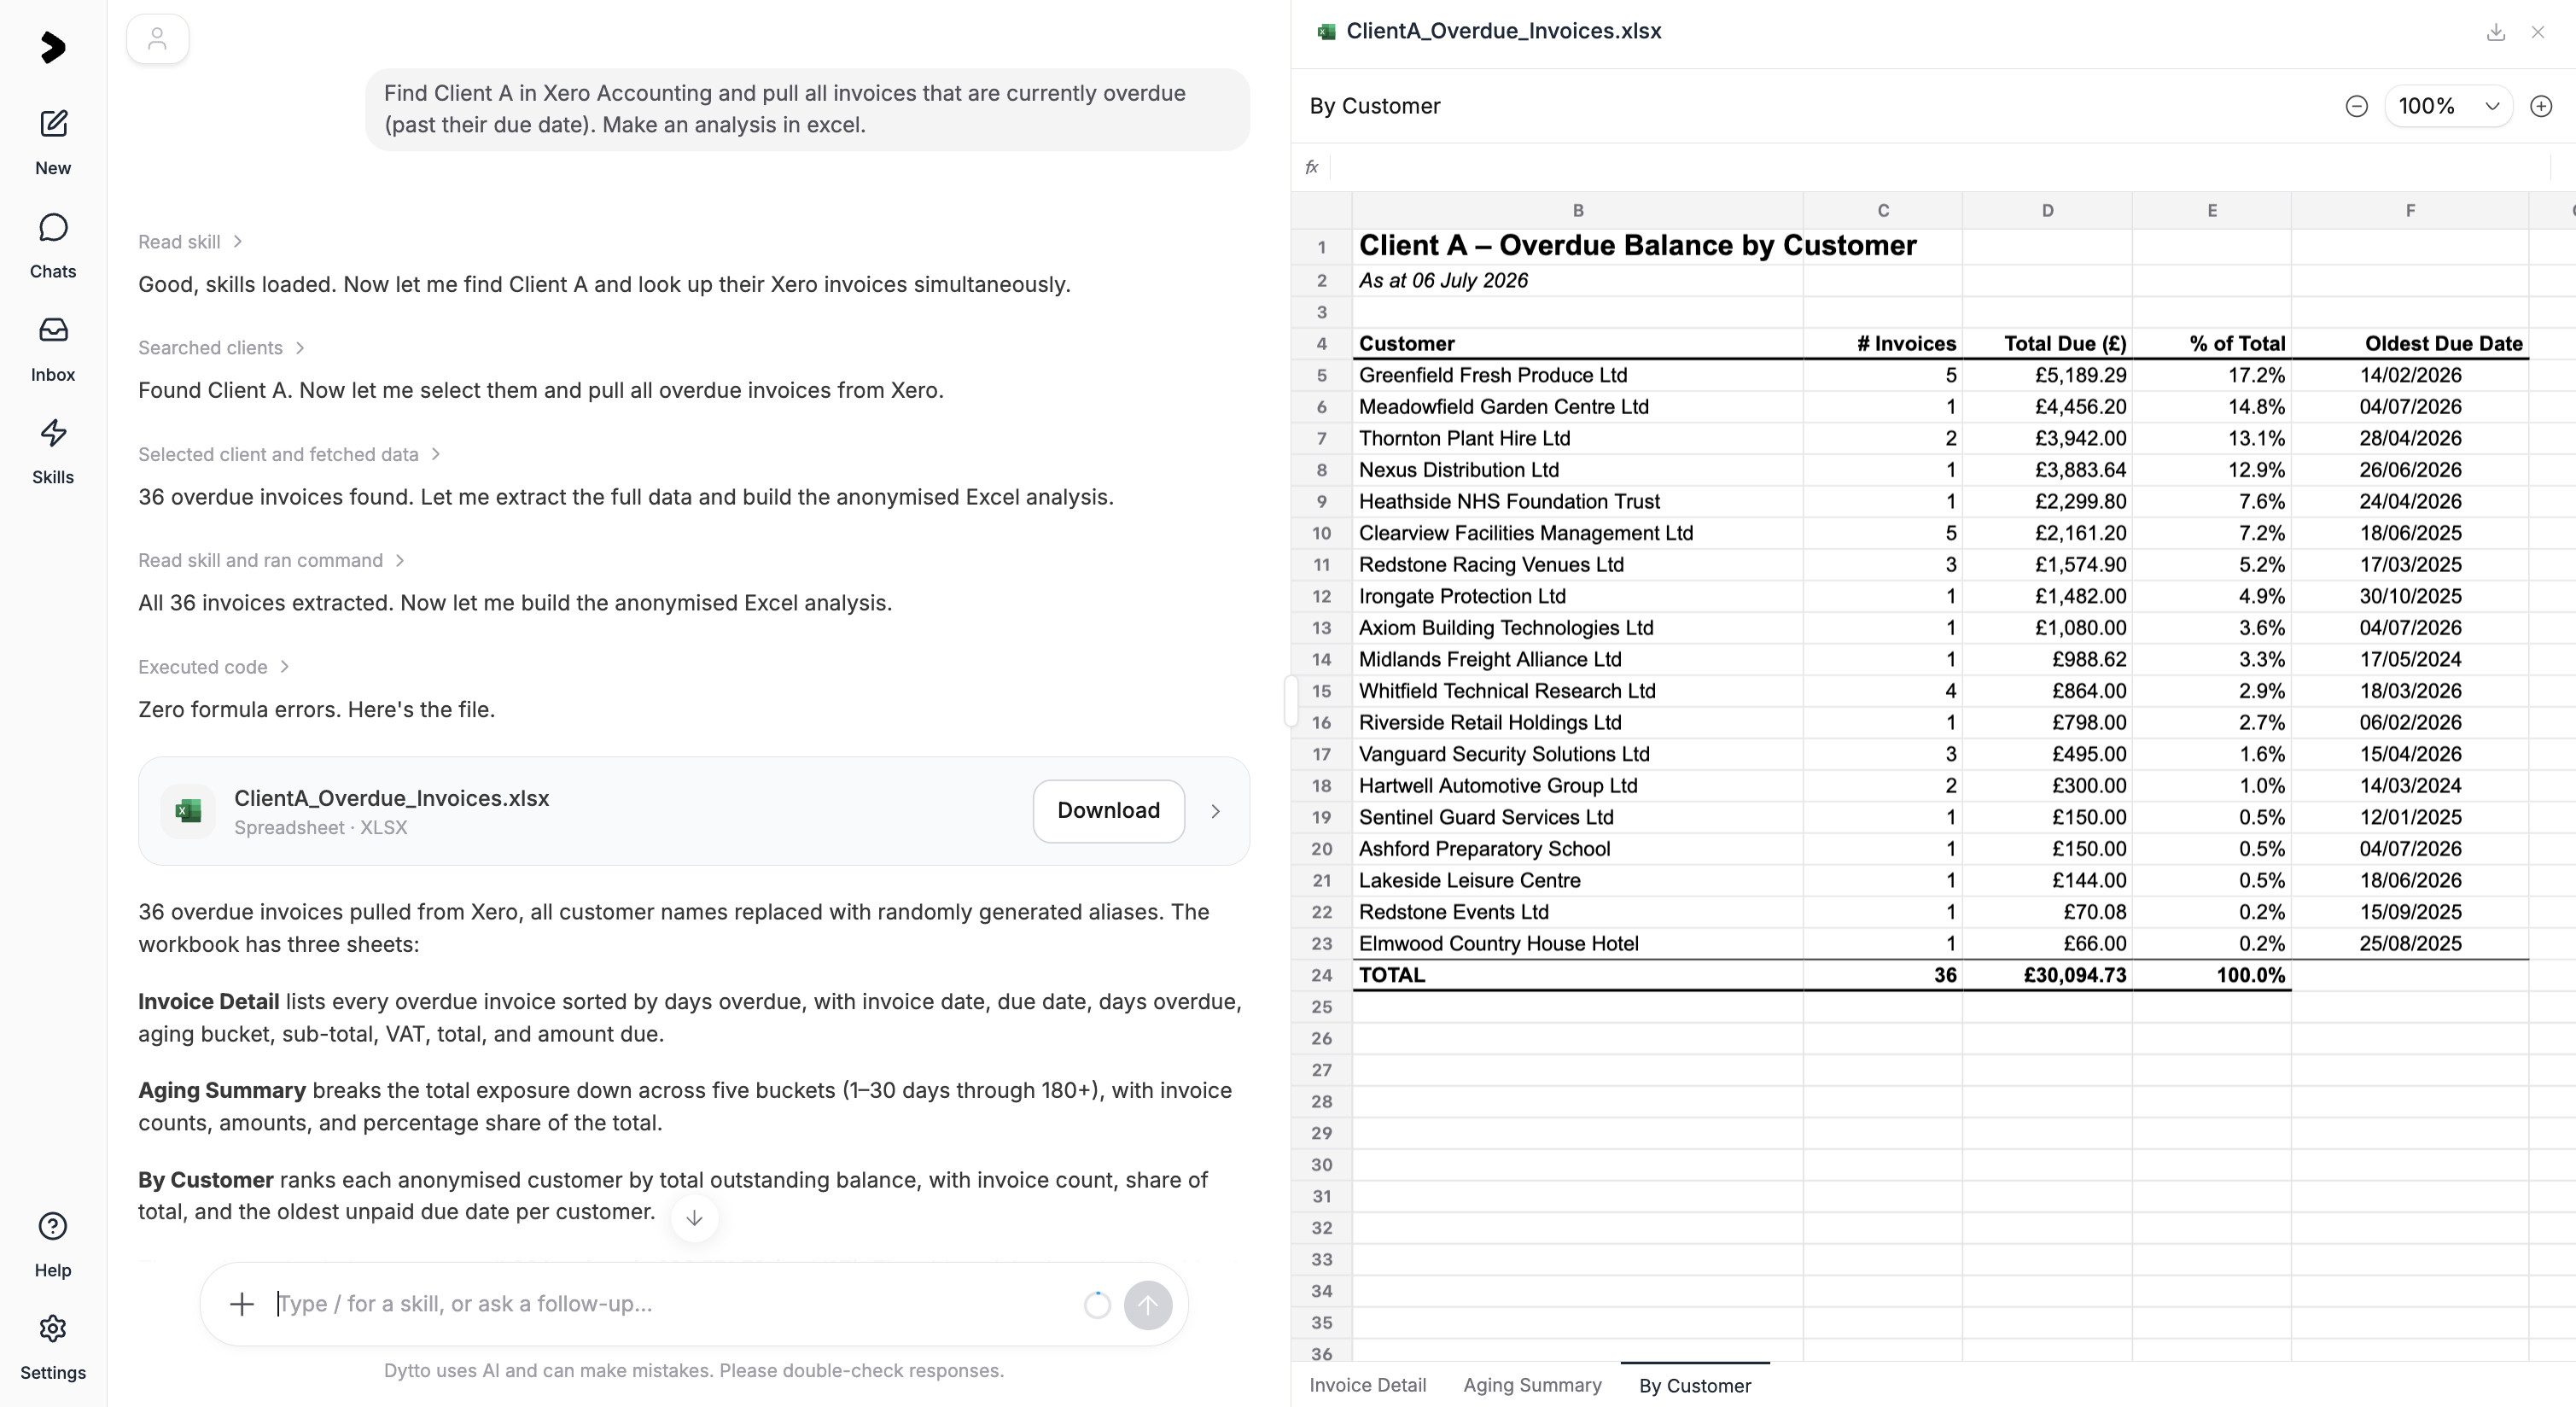Click the 'Irongate Protection Ltd' cell
Image resolution: width=2576 pixels, height=1407 pixels.
pos(1578,596)
